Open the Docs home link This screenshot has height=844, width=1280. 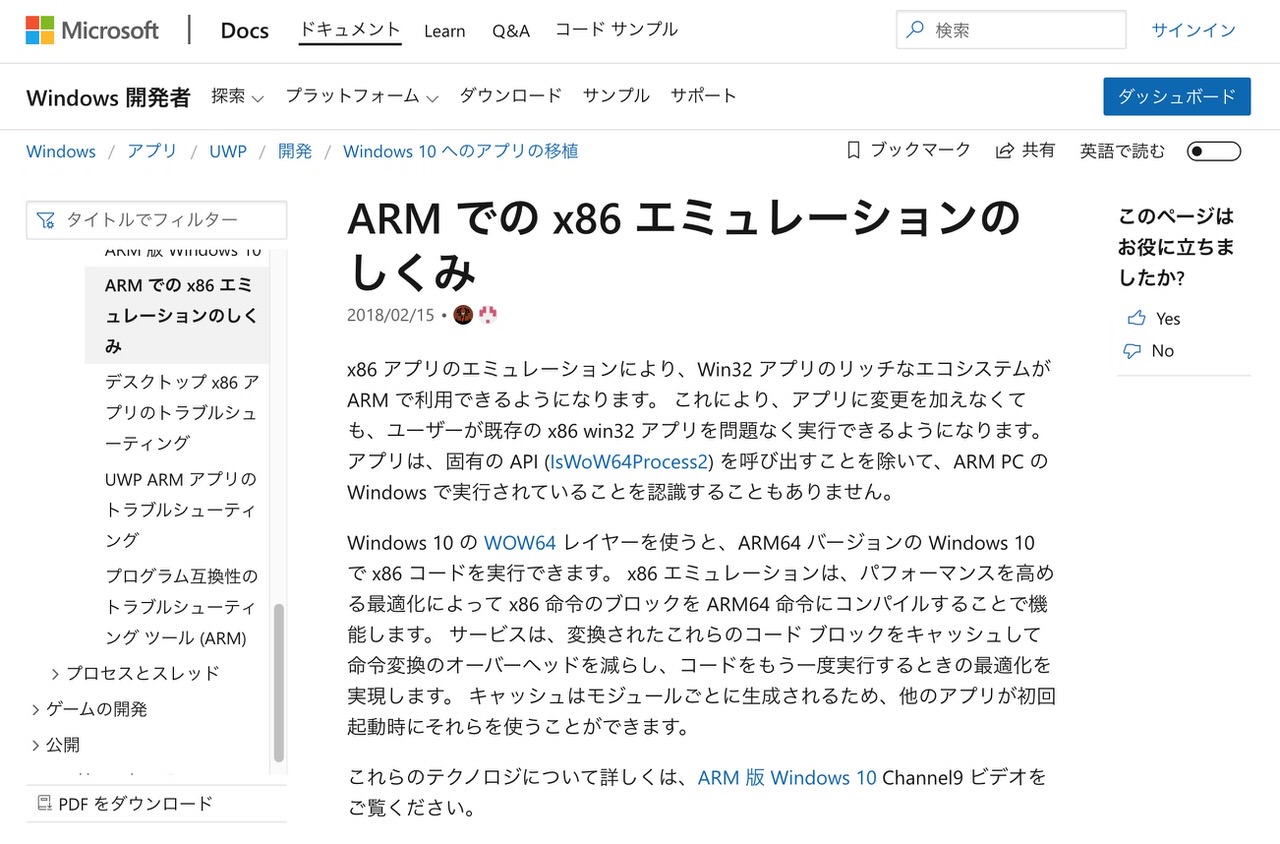pos(244,30)
